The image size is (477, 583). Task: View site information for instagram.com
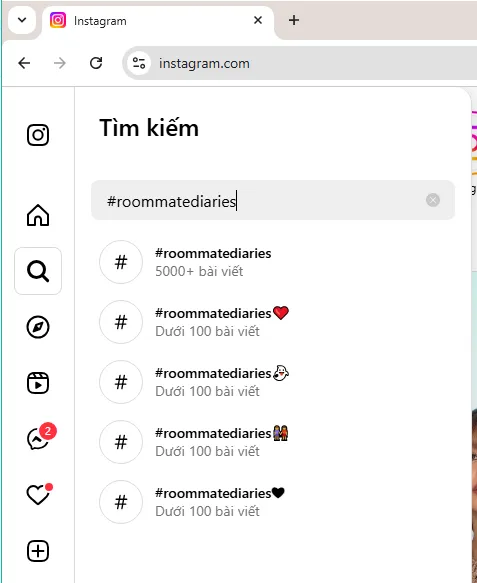[x=139, y=63]
